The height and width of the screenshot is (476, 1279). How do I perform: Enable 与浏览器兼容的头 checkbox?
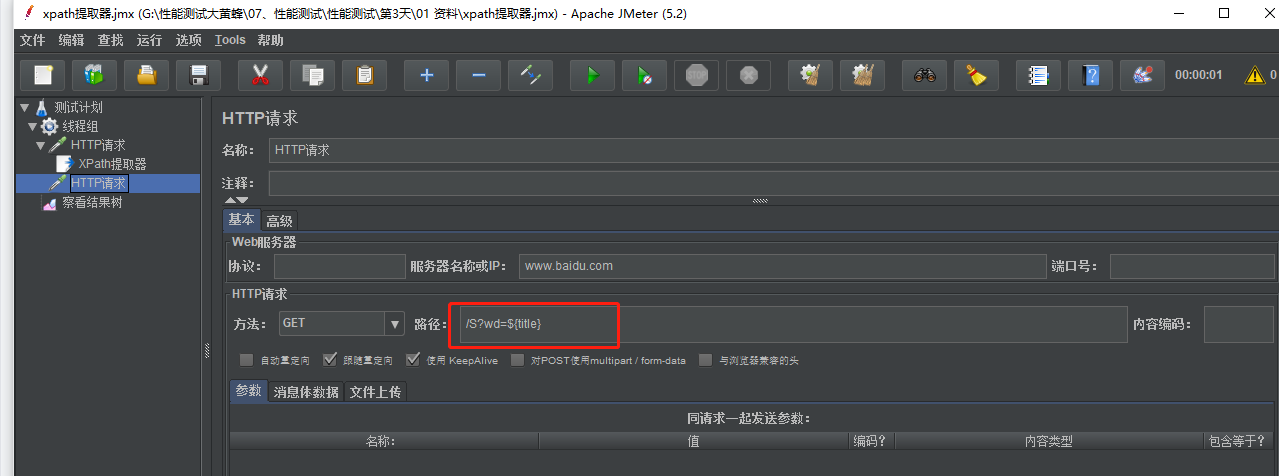pyautogui.click(x=705, y=360)
